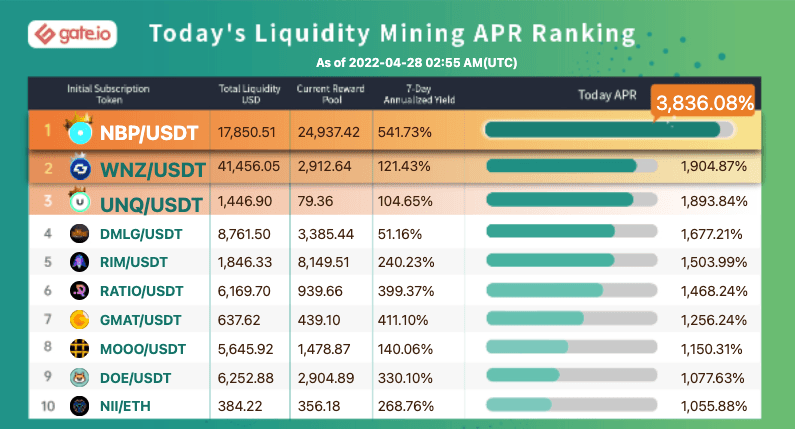Click the WNZ token icon
This screenshot has width=795, height=429.
tap(79, 170)
